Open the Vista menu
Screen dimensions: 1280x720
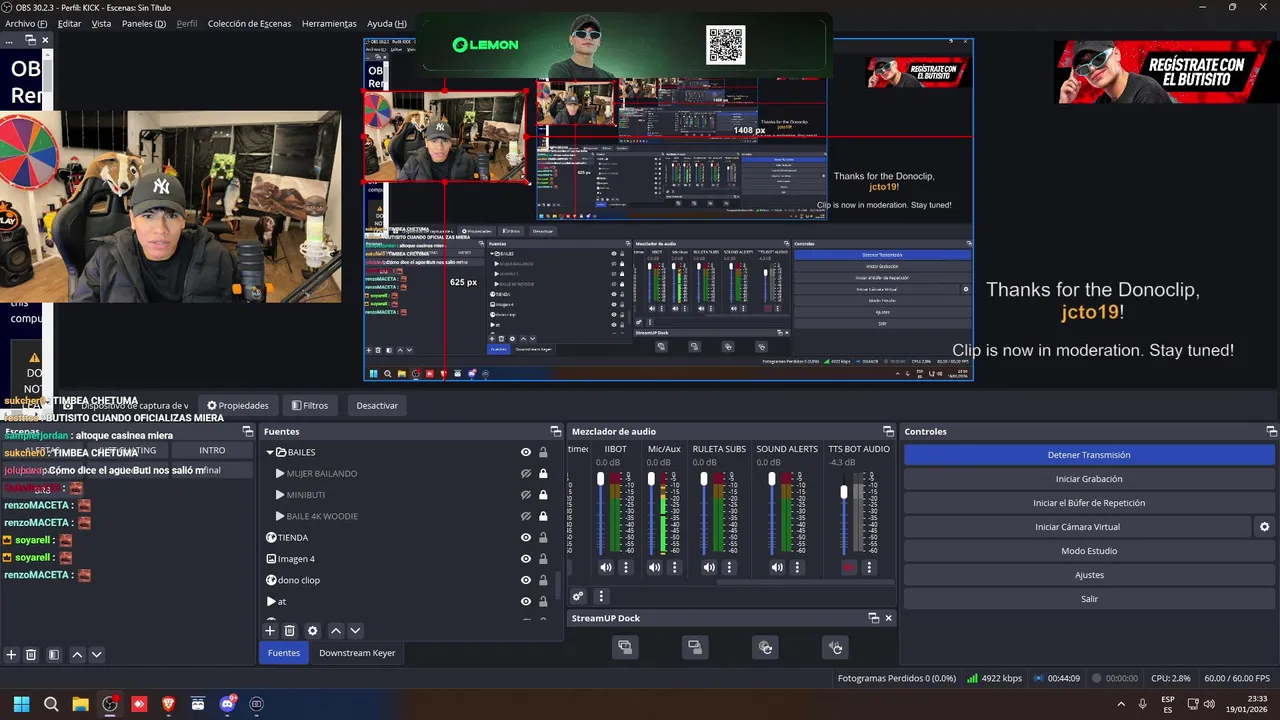point(102,23)
